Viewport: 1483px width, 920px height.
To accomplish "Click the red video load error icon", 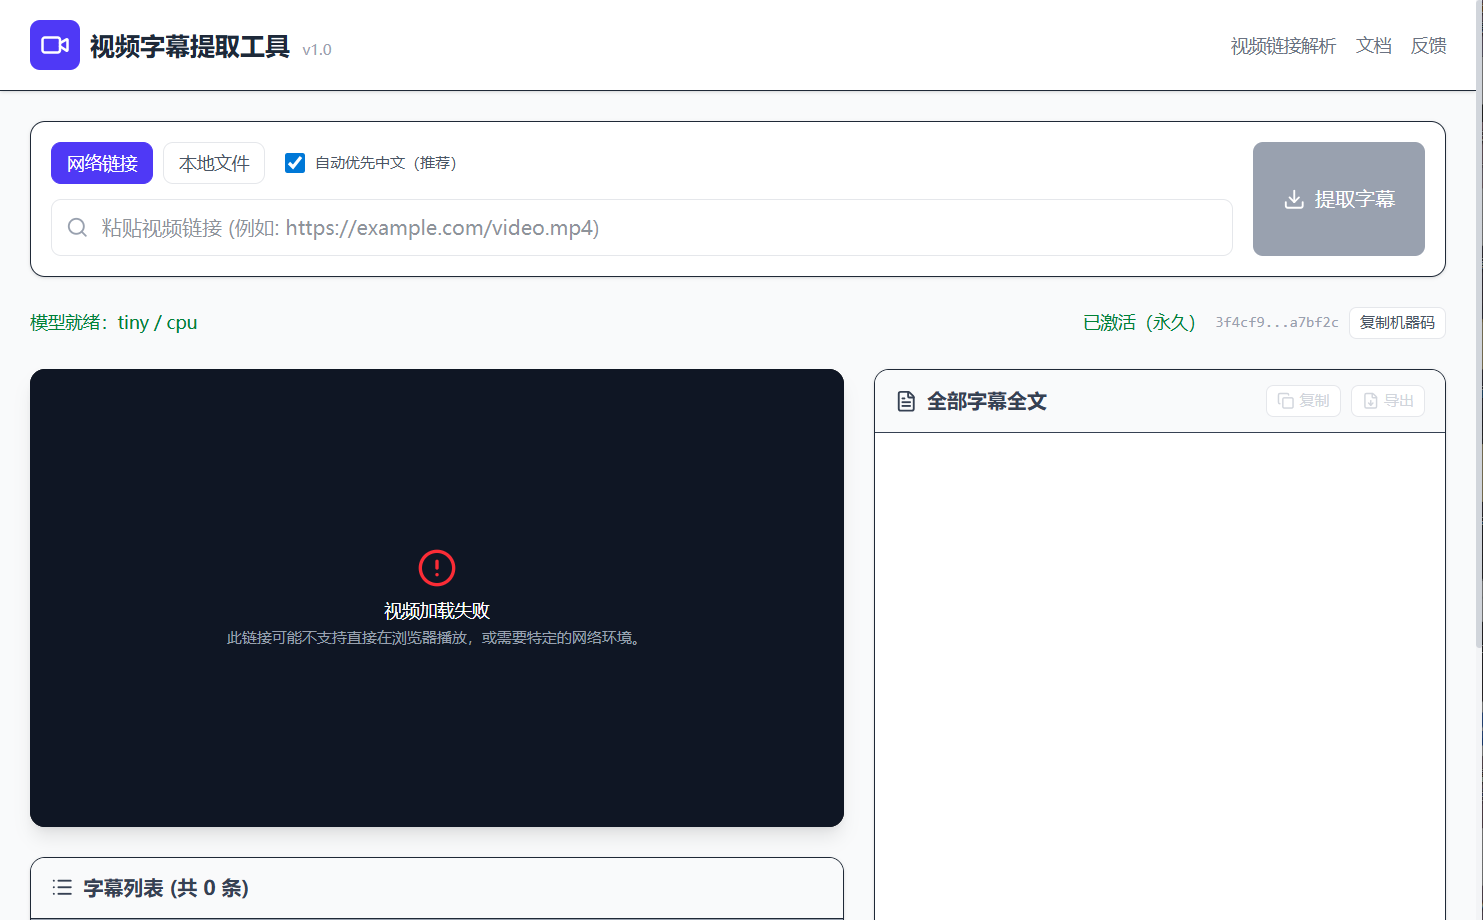I will (x=437, y=568).
